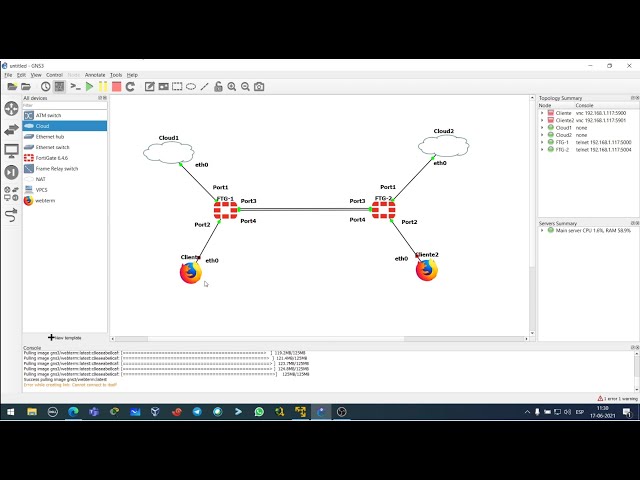Image resolution: width=640 pixels, height=480 pixels.
Task: Suspend all nodes with yellow pause button
Action: tap(103, 87)
